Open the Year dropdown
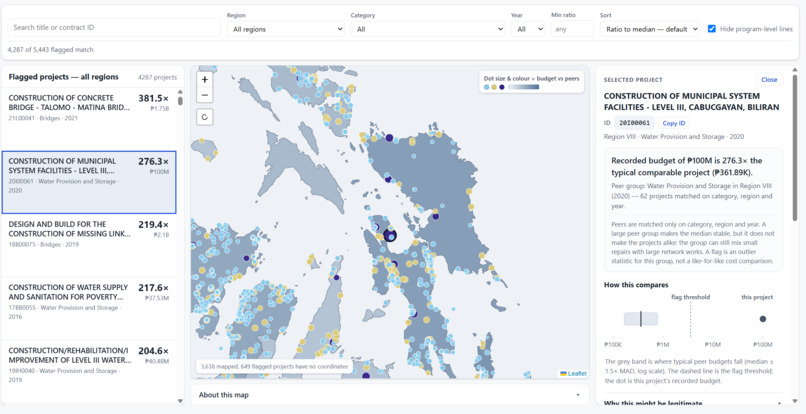Screen dimensions: 806x414 [528, 29]
